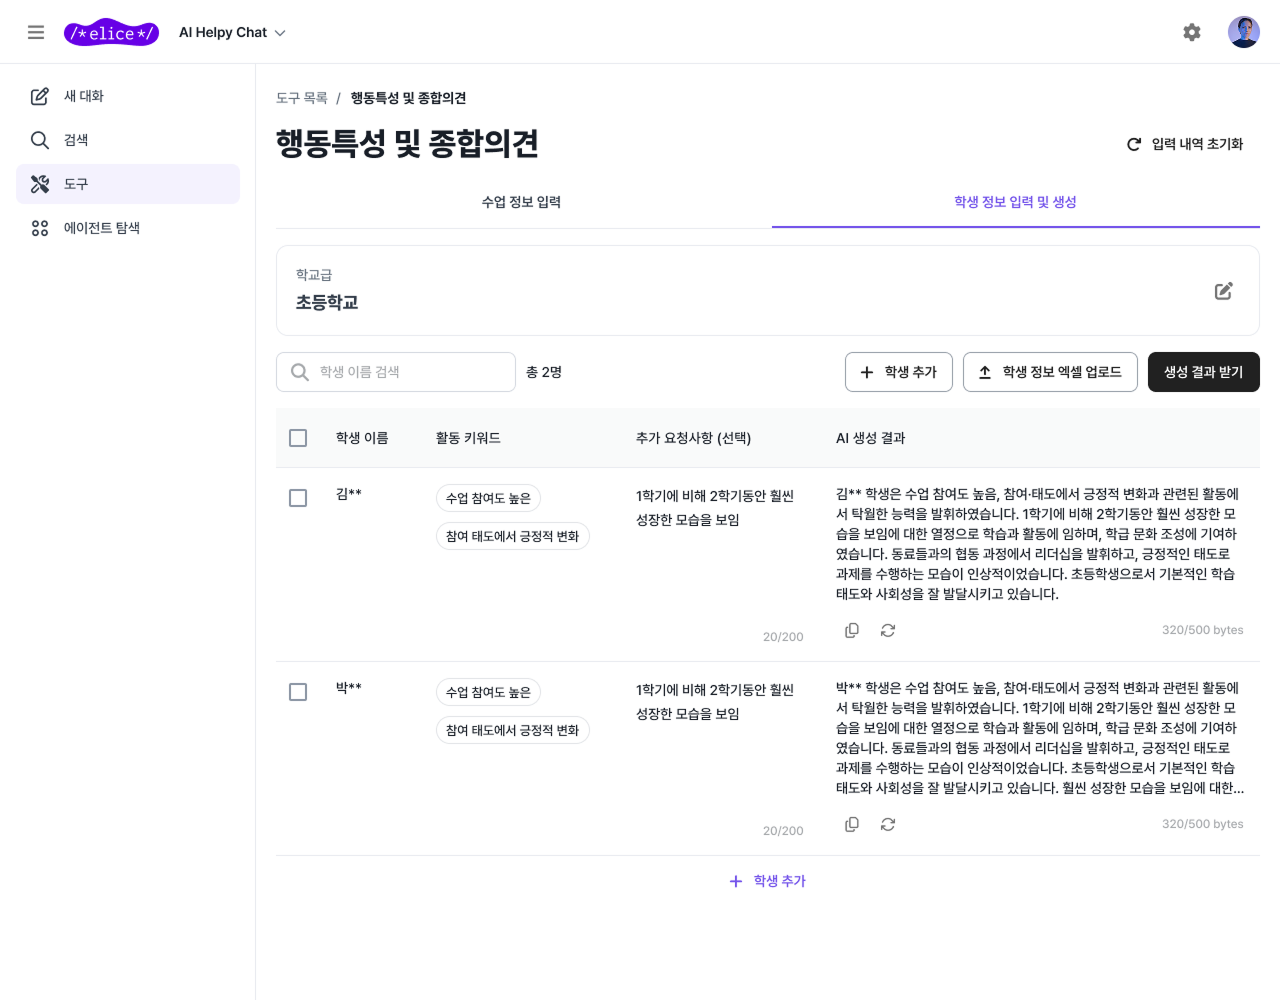Copy 김** student's AI generated result
This screenshot has width=1280, height=1000.
click(852, 630)
